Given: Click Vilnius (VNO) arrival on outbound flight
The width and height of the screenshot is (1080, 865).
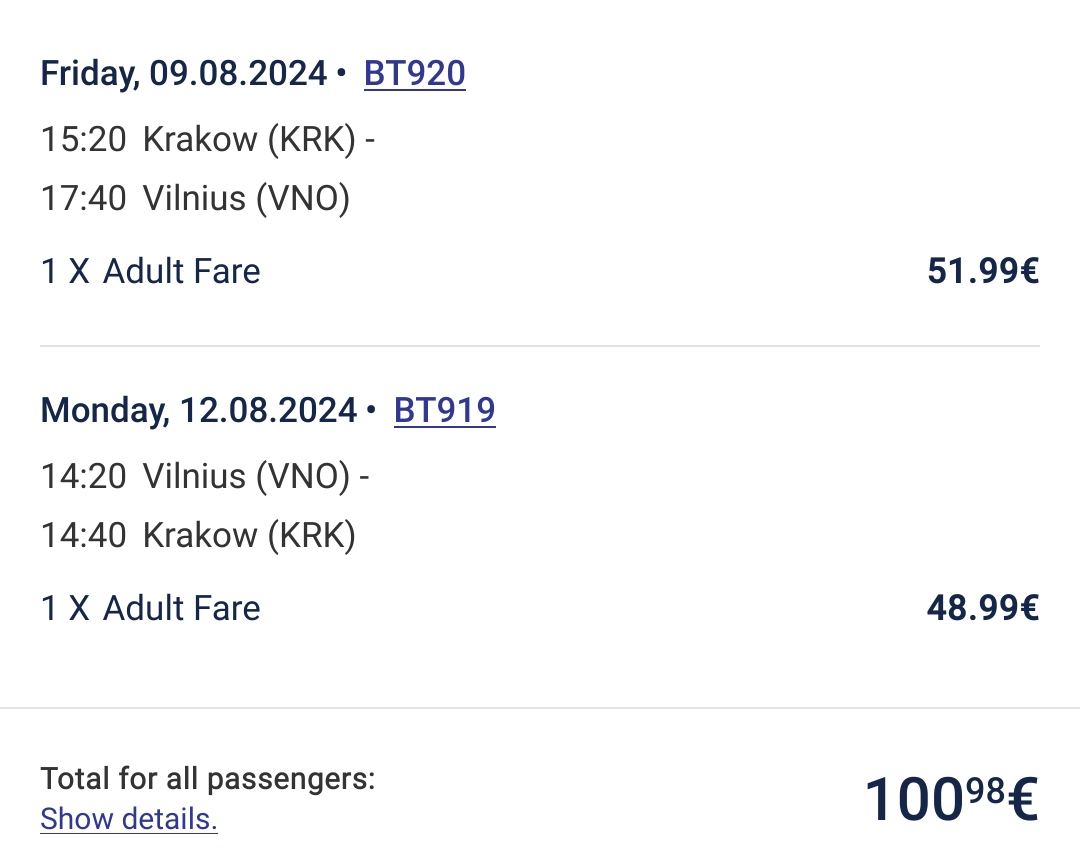Looking at the screenshot, I should [x=246, y=198].
